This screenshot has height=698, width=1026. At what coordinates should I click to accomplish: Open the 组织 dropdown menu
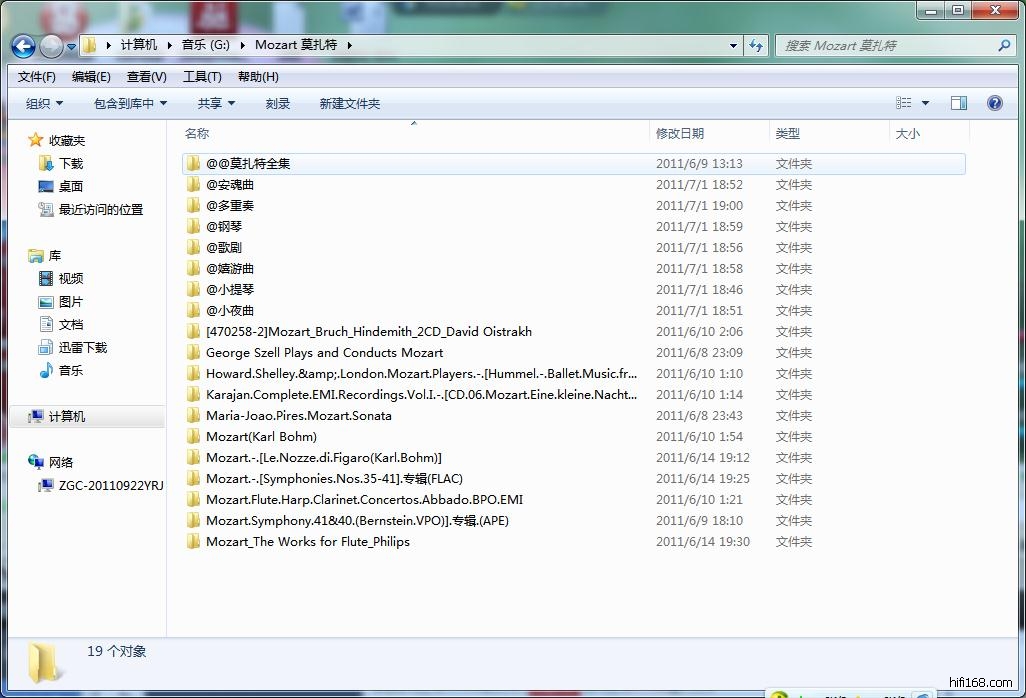(x=44, y=103)
